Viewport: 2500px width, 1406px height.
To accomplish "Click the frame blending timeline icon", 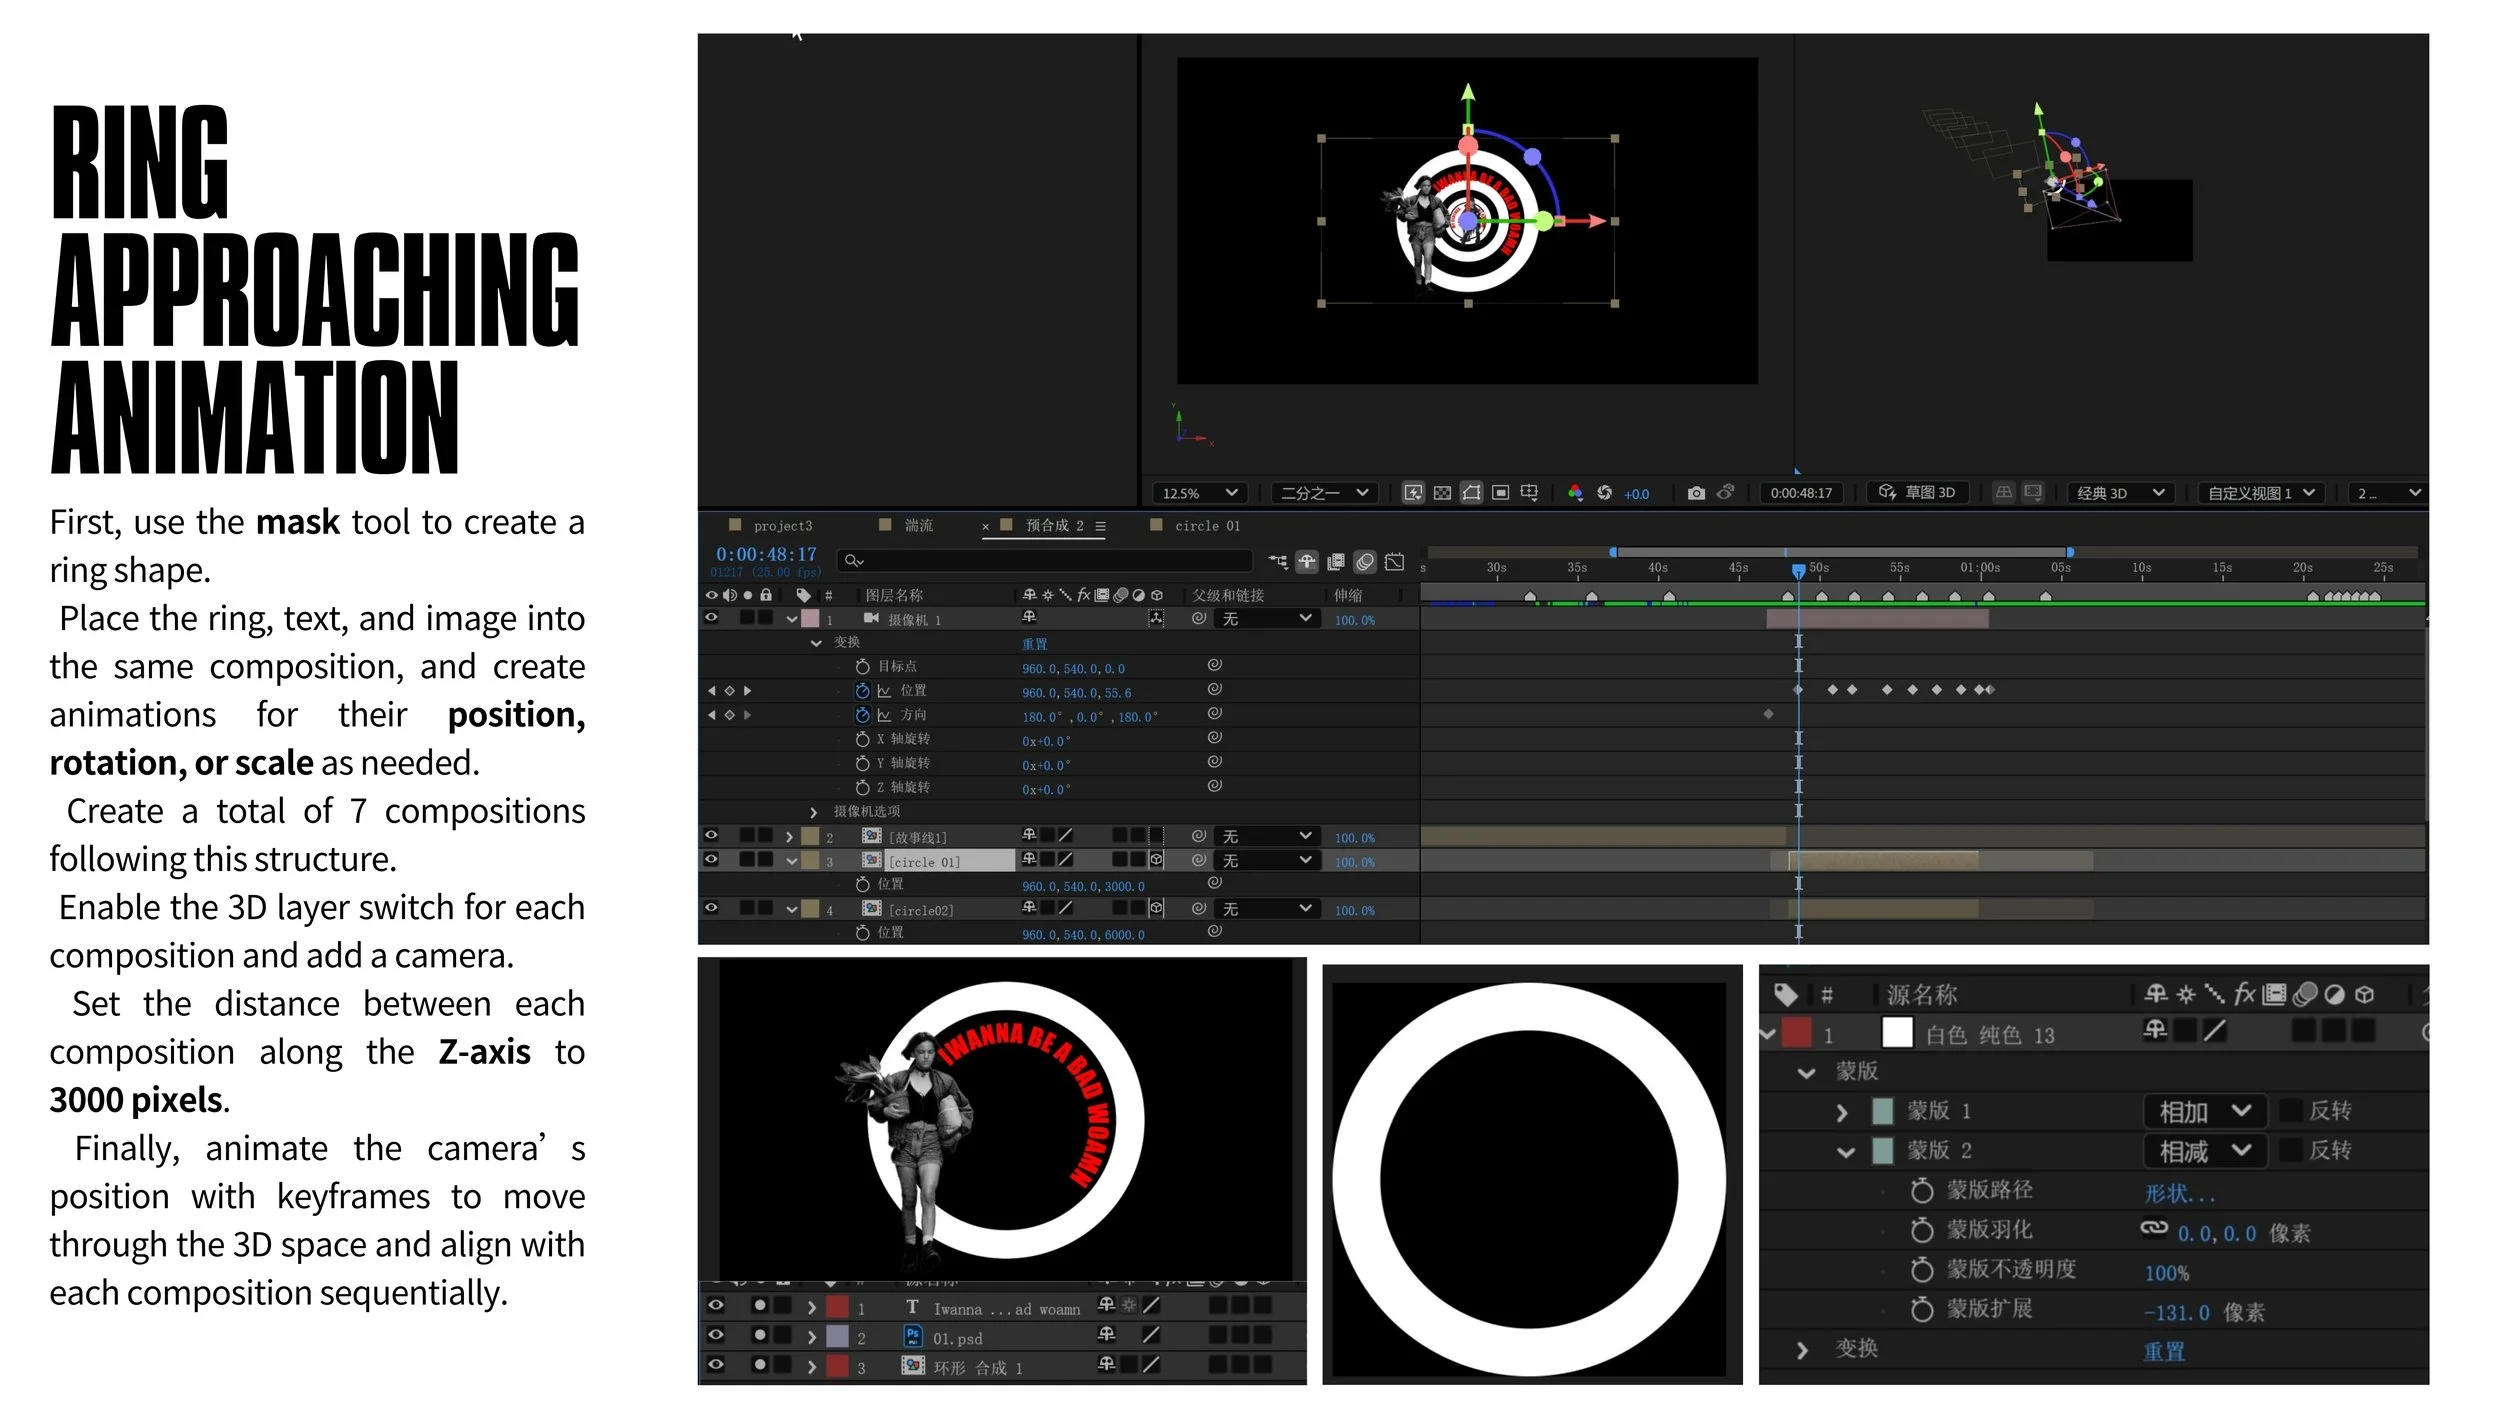I will (1336, 562).
